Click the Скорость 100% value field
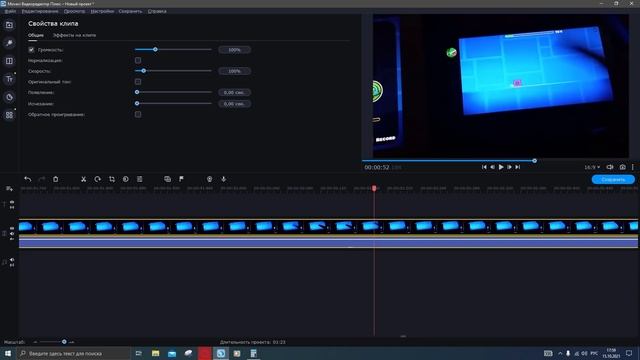This screenshot has height=360, width=640. 234,71
